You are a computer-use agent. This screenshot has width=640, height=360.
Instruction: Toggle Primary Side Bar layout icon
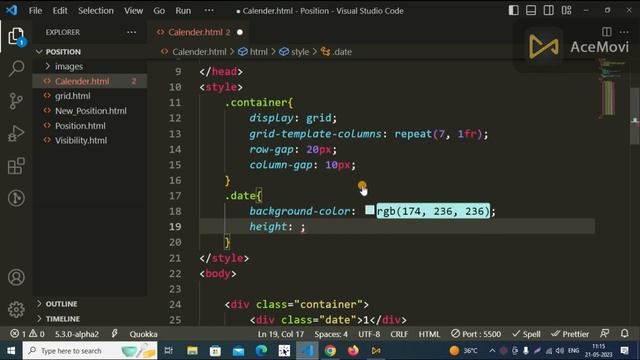pyautogui.click(x=513, y=11)
